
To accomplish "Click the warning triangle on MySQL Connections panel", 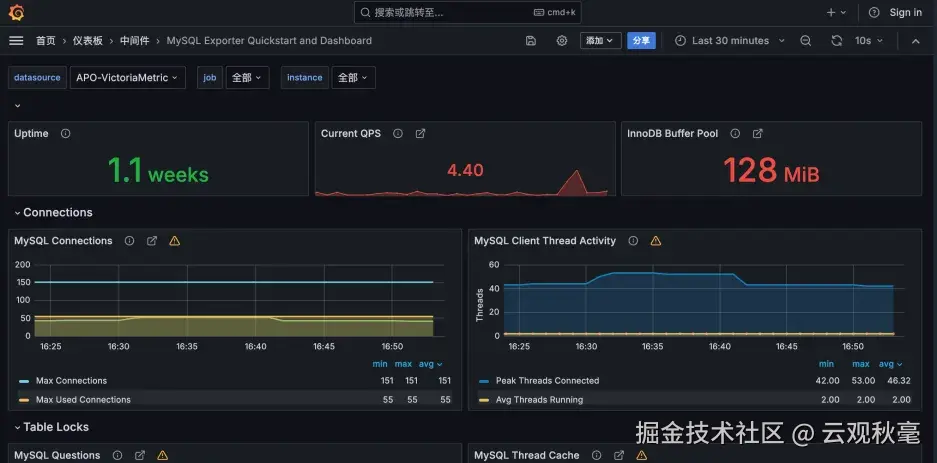I will (174, 241).
